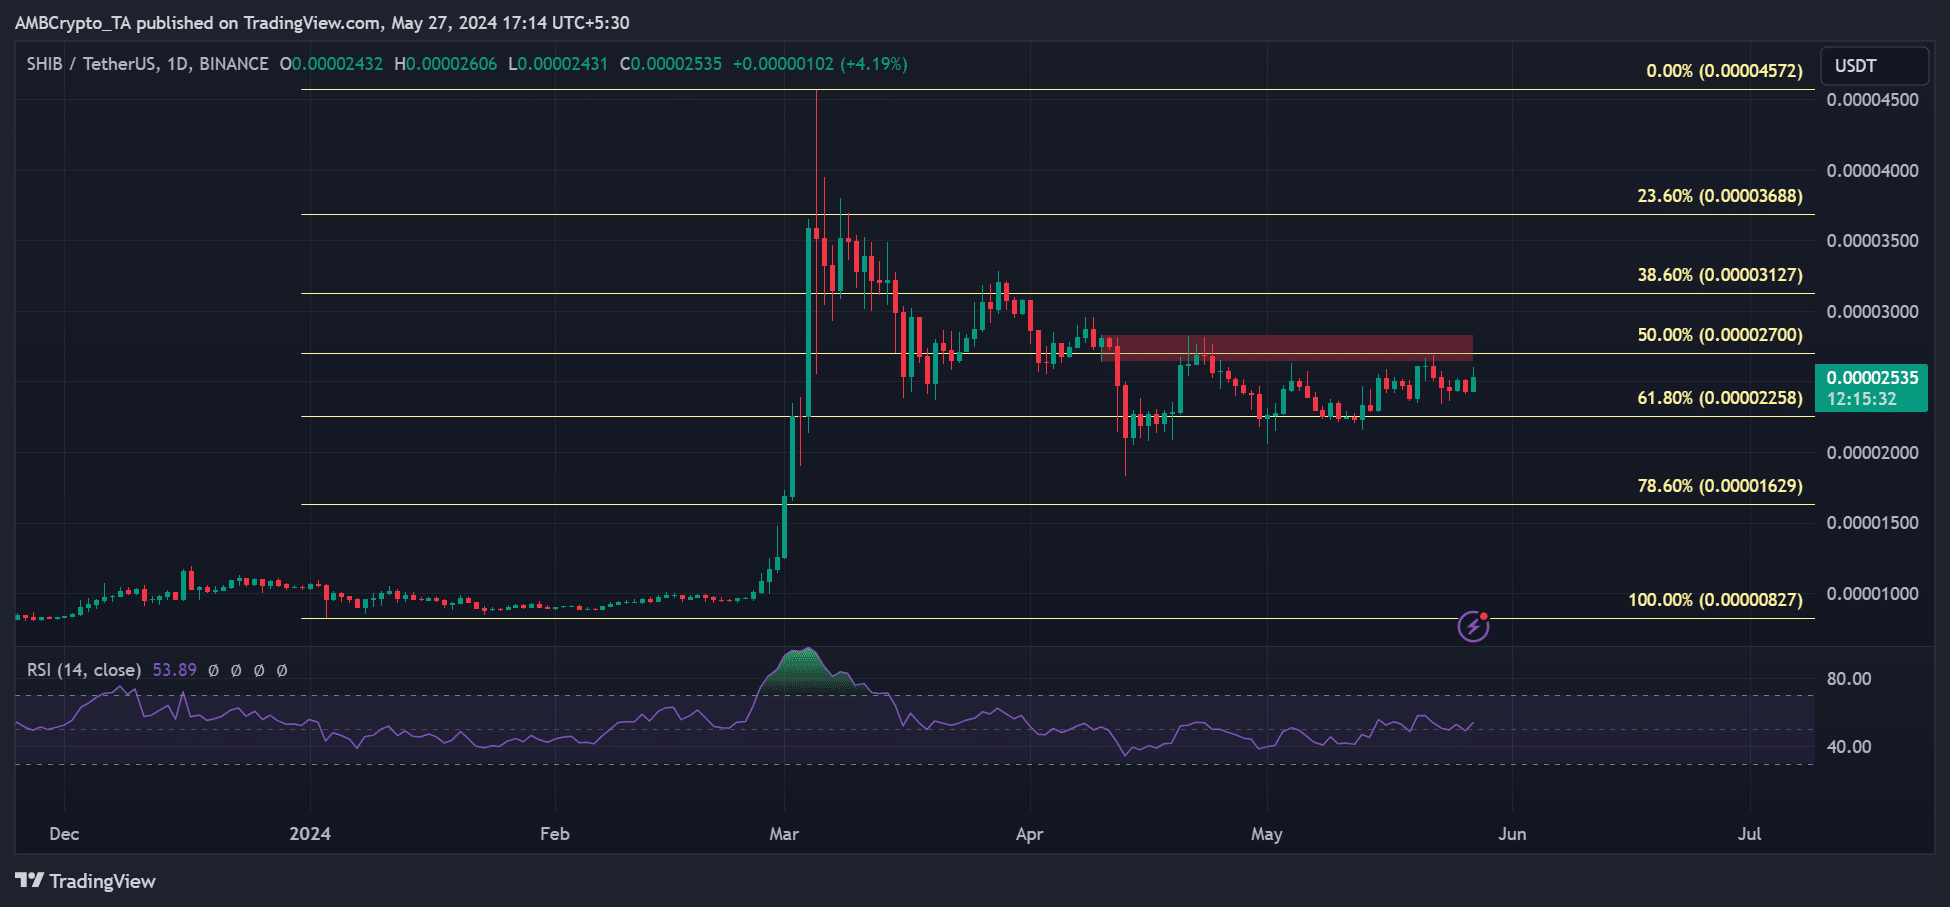Image resolution: width=1950 pixels, height=907 pixels.
Task: Click the price scale value 0.00004000
Action: coord(1872,171)
